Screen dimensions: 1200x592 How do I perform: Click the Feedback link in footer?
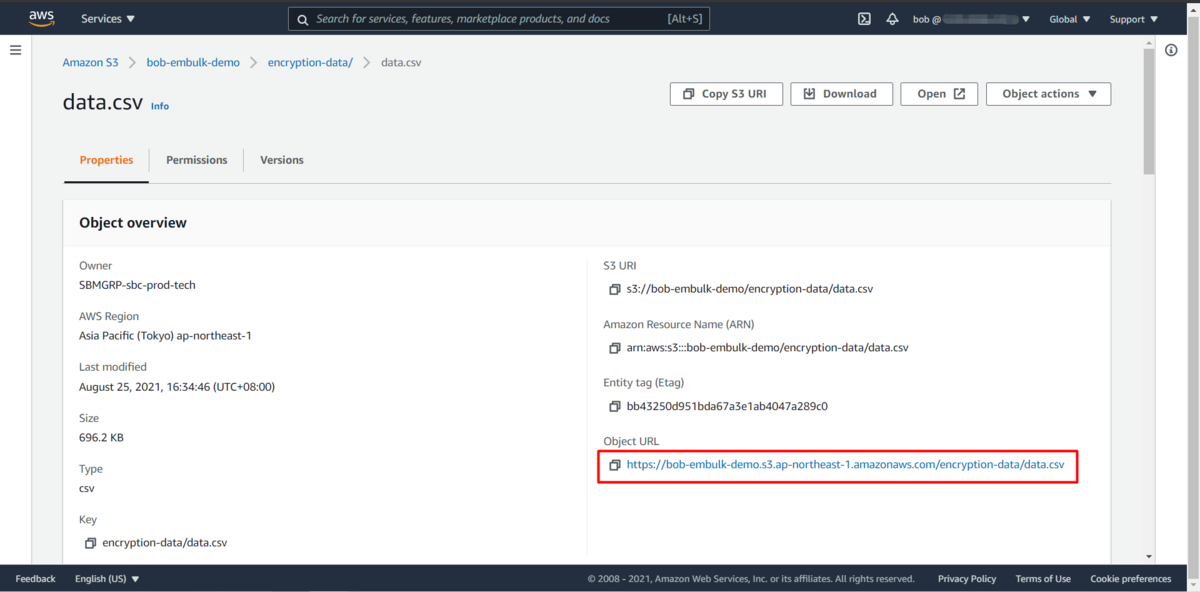click(x=36, y=579)
